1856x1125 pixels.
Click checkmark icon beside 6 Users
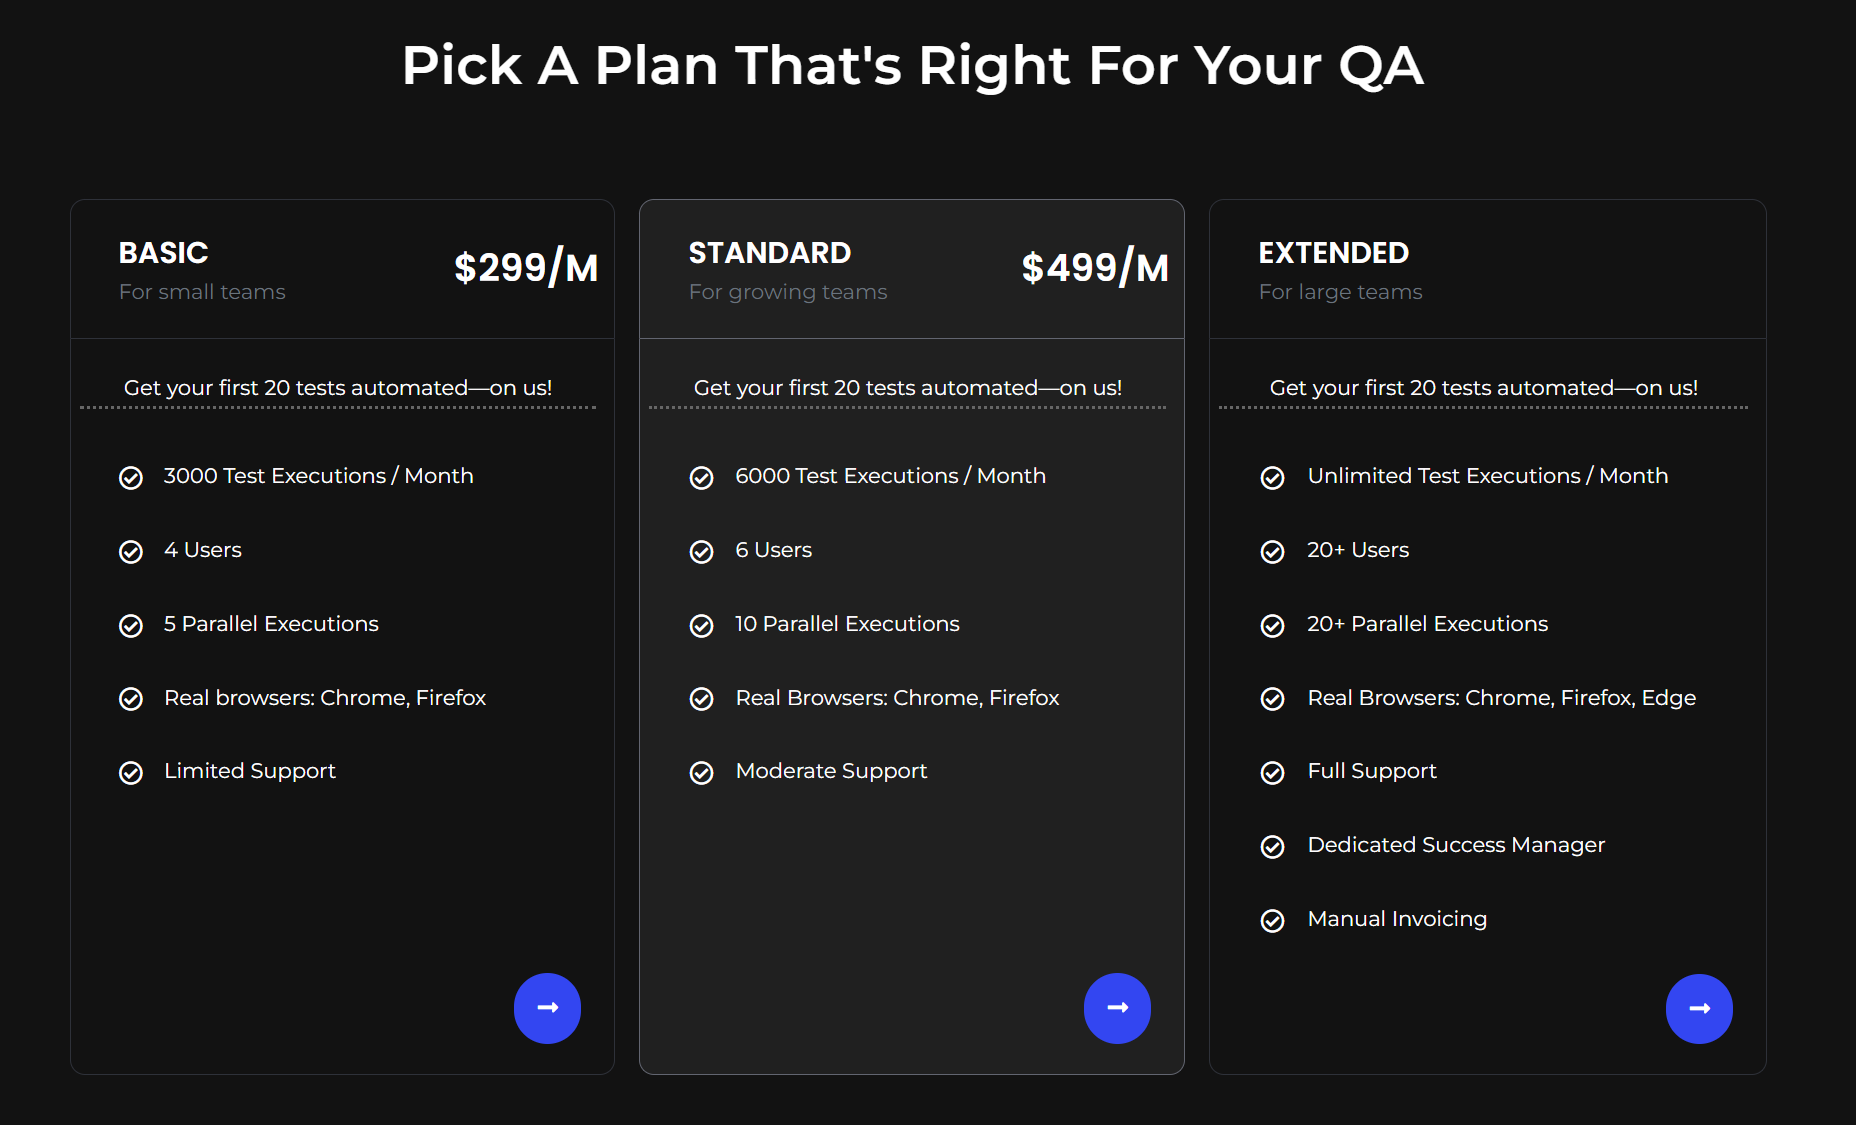pyautogui.click(x=702, y=552)
